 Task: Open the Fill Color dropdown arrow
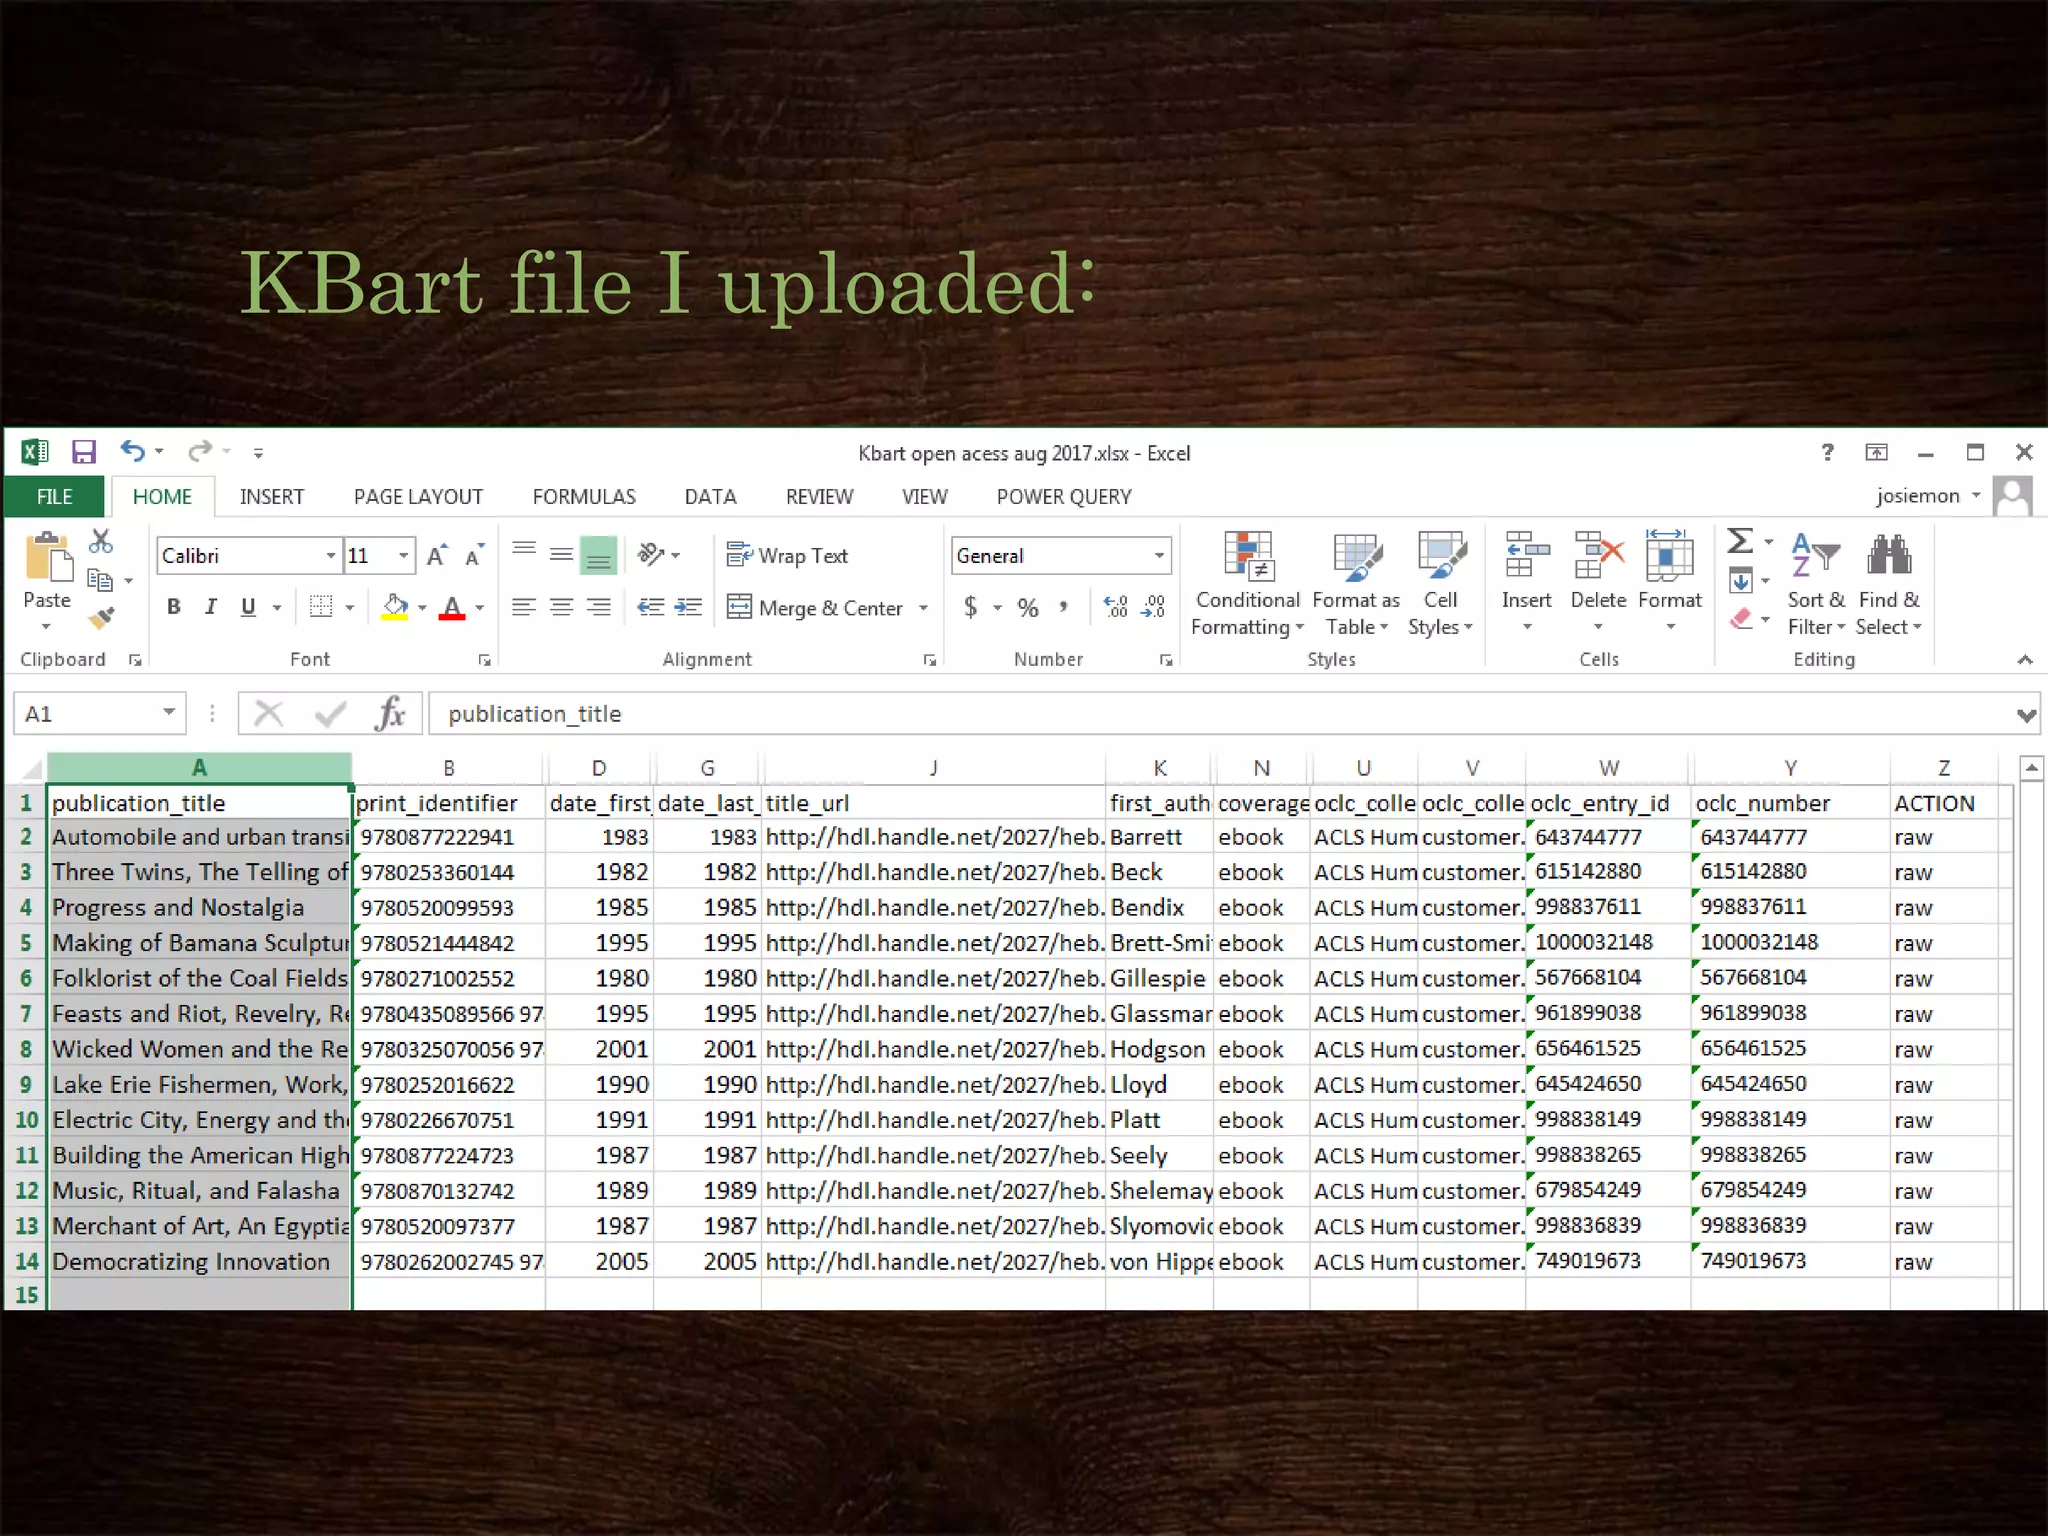[x=422, y=608]
